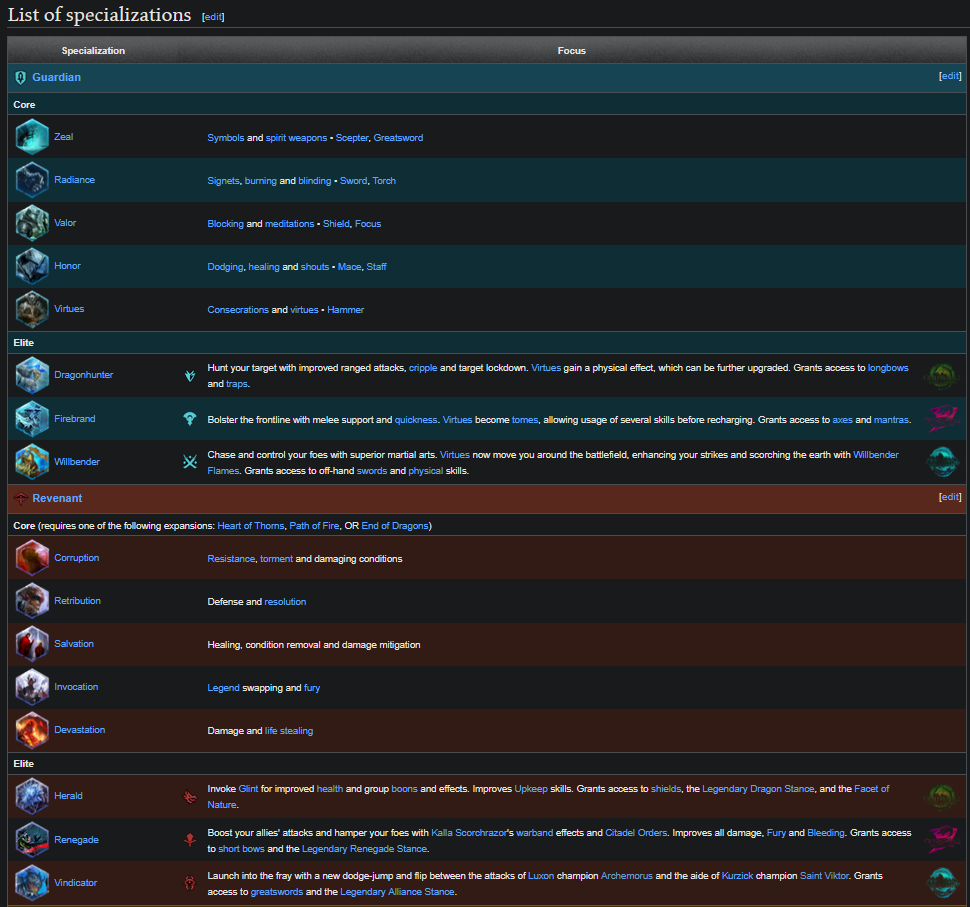Edit the List of specializations section

pos(213,17)
